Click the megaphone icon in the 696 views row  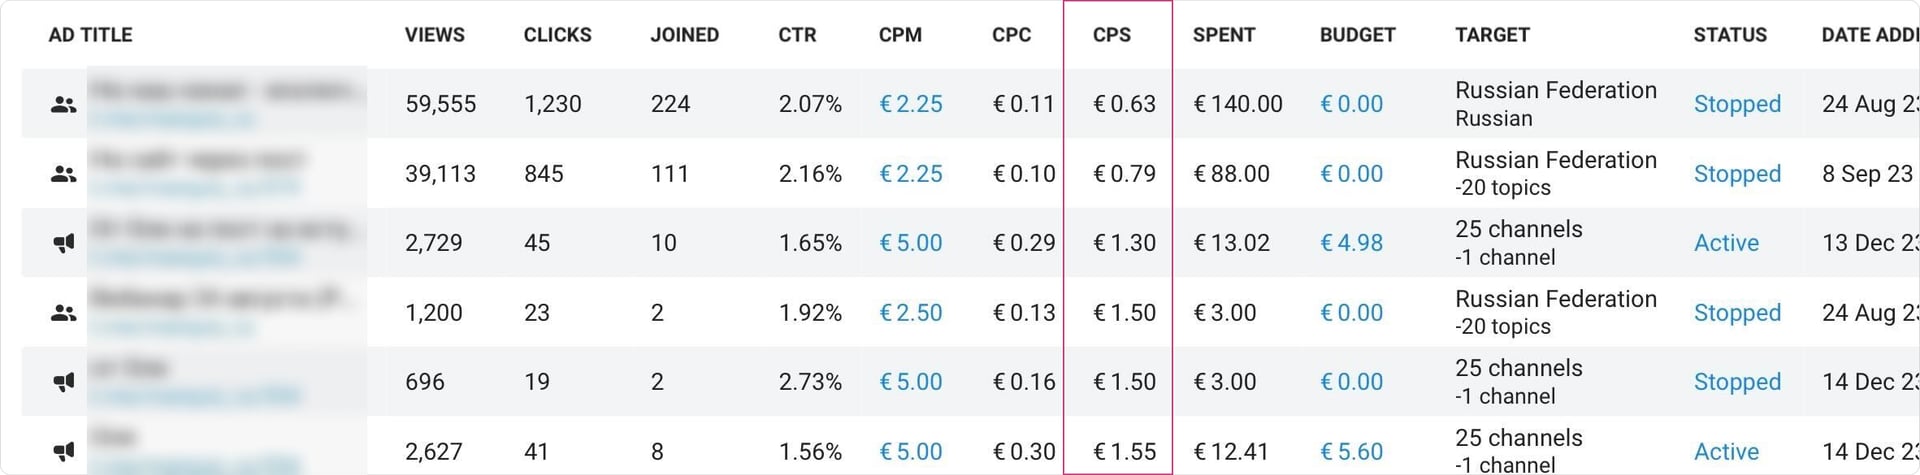point(64,382)
